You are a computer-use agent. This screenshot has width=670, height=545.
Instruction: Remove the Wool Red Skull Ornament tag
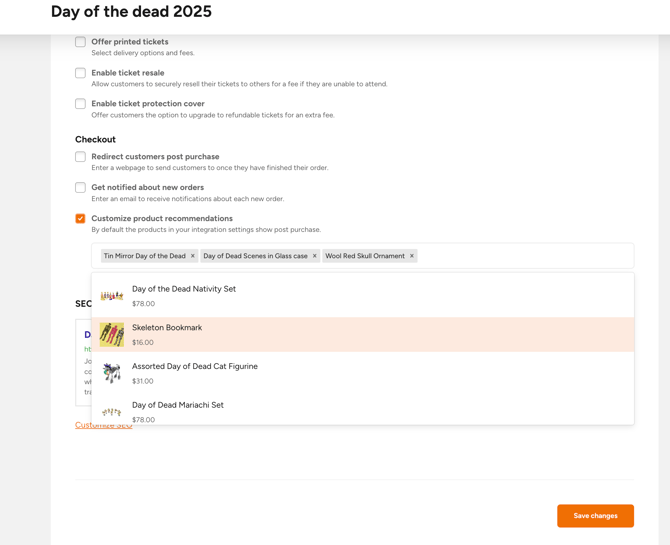tap(412, 256)
